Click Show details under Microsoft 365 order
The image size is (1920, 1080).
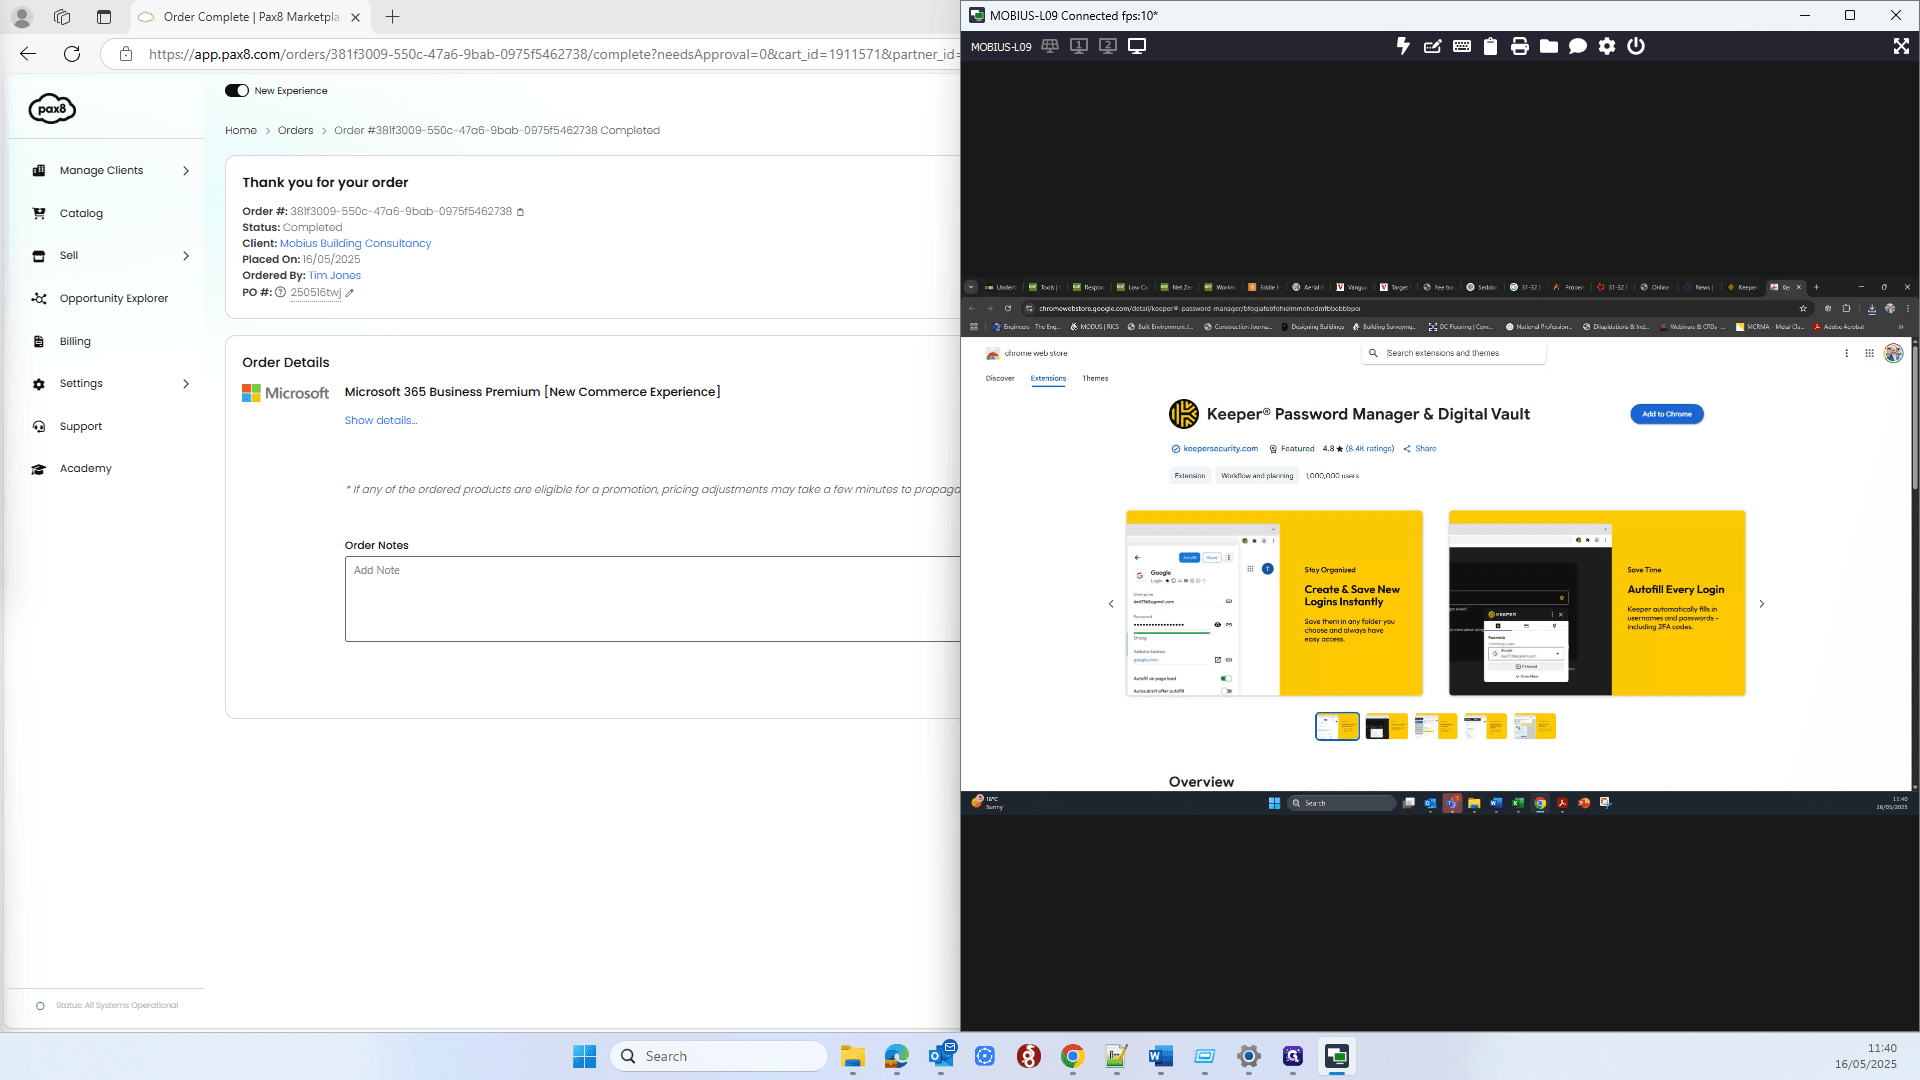click(x=381, y=421)
